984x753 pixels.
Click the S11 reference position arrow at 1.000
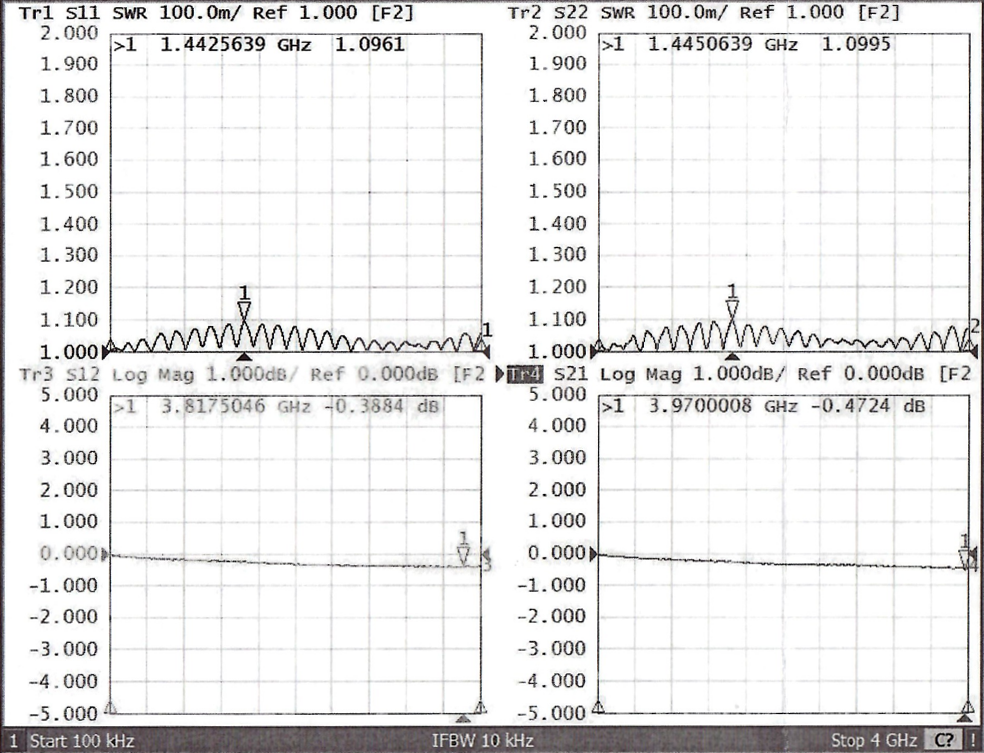(109, 350)
